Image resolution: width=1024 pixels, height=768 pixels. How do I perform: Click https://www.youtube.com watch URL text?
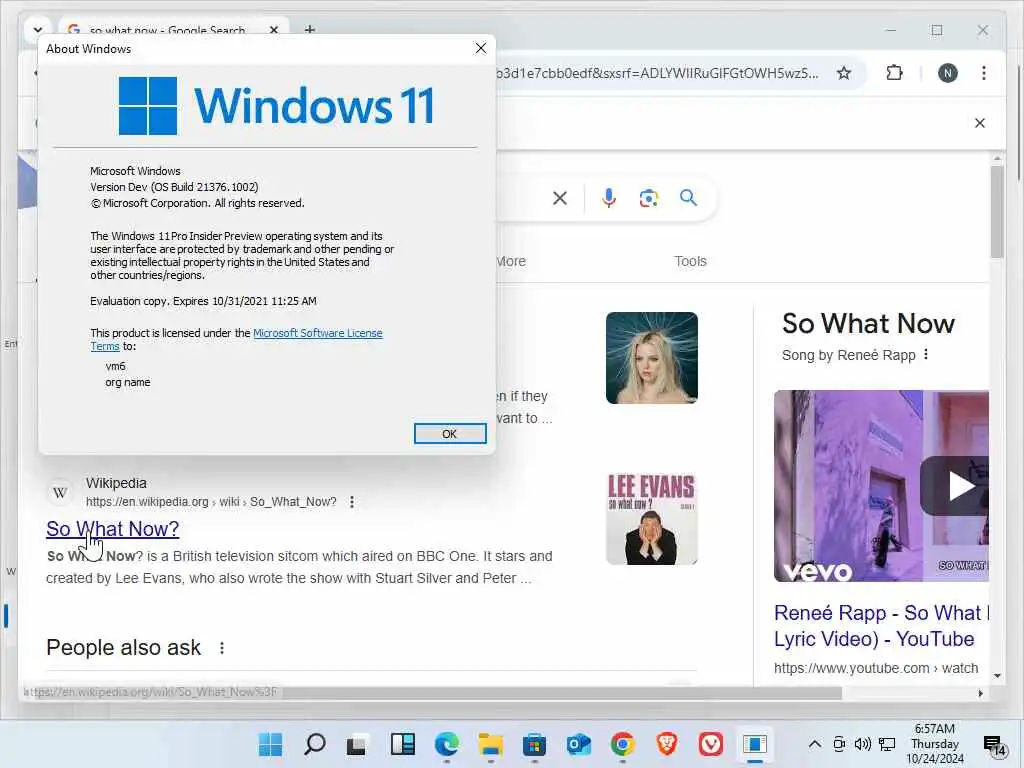(876, 668)
